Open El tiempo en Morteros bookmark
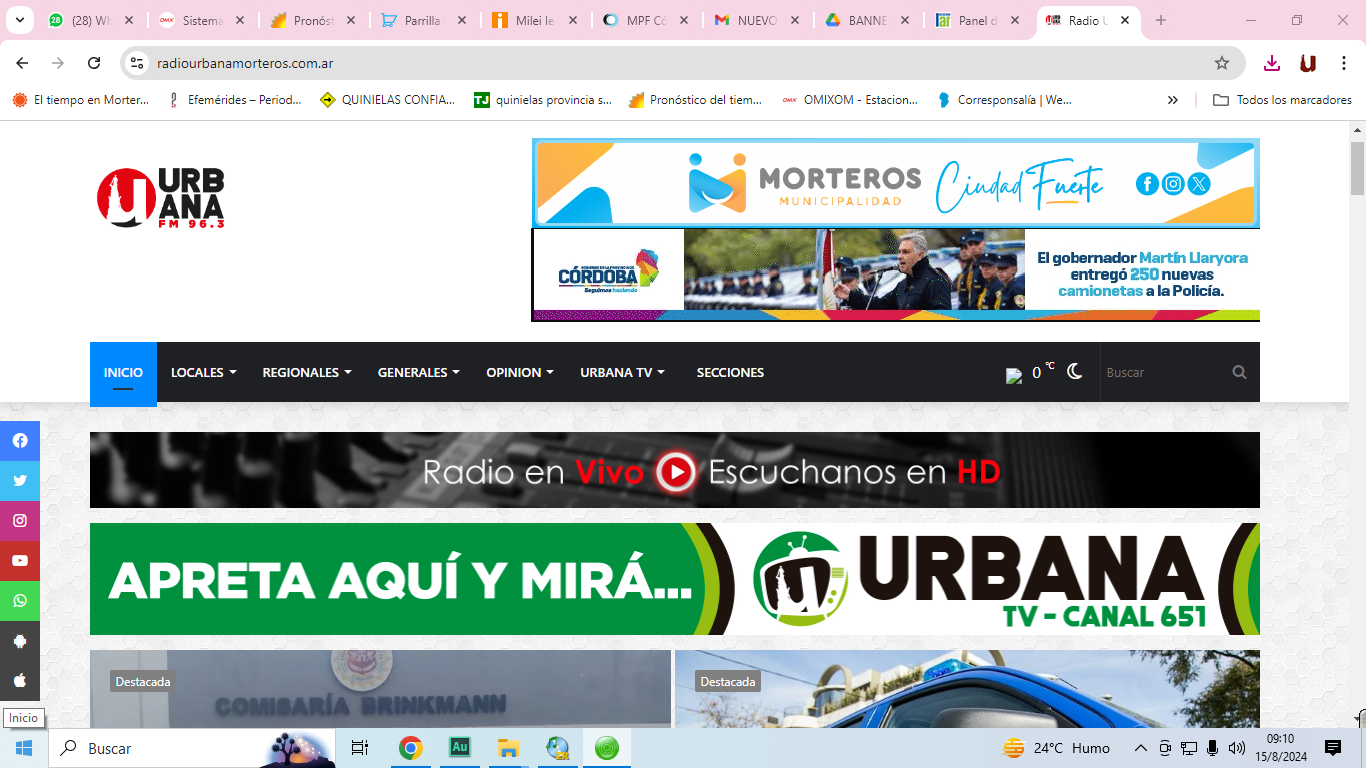 click(x=80, y=100)
